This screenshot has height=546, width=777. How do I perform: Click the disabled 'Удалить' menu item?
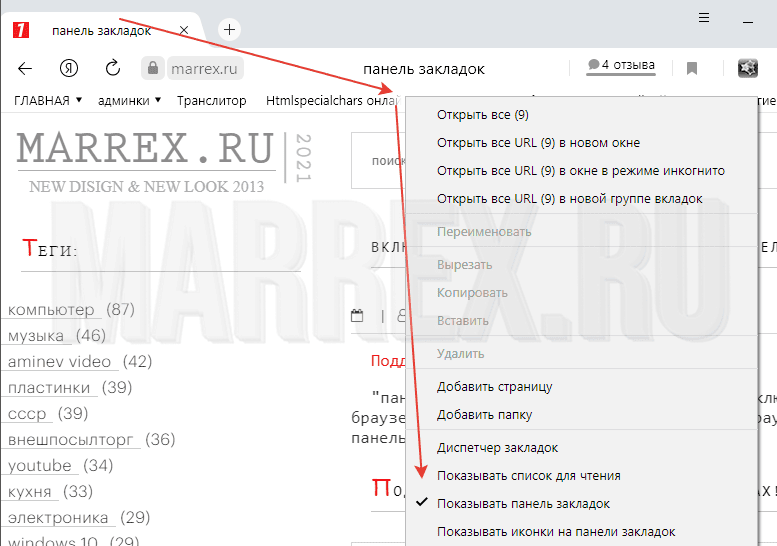[582, 354]
